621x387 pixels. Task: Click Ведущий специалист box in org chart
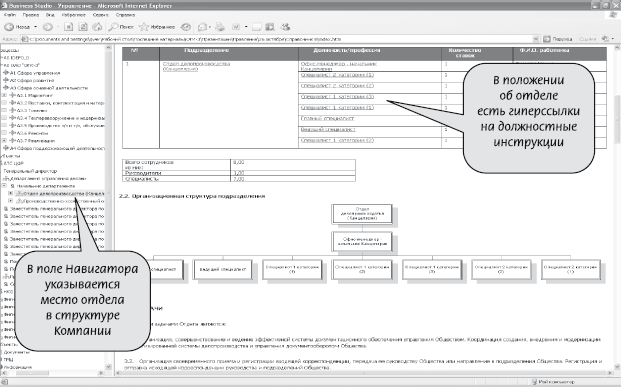[222, 269]
